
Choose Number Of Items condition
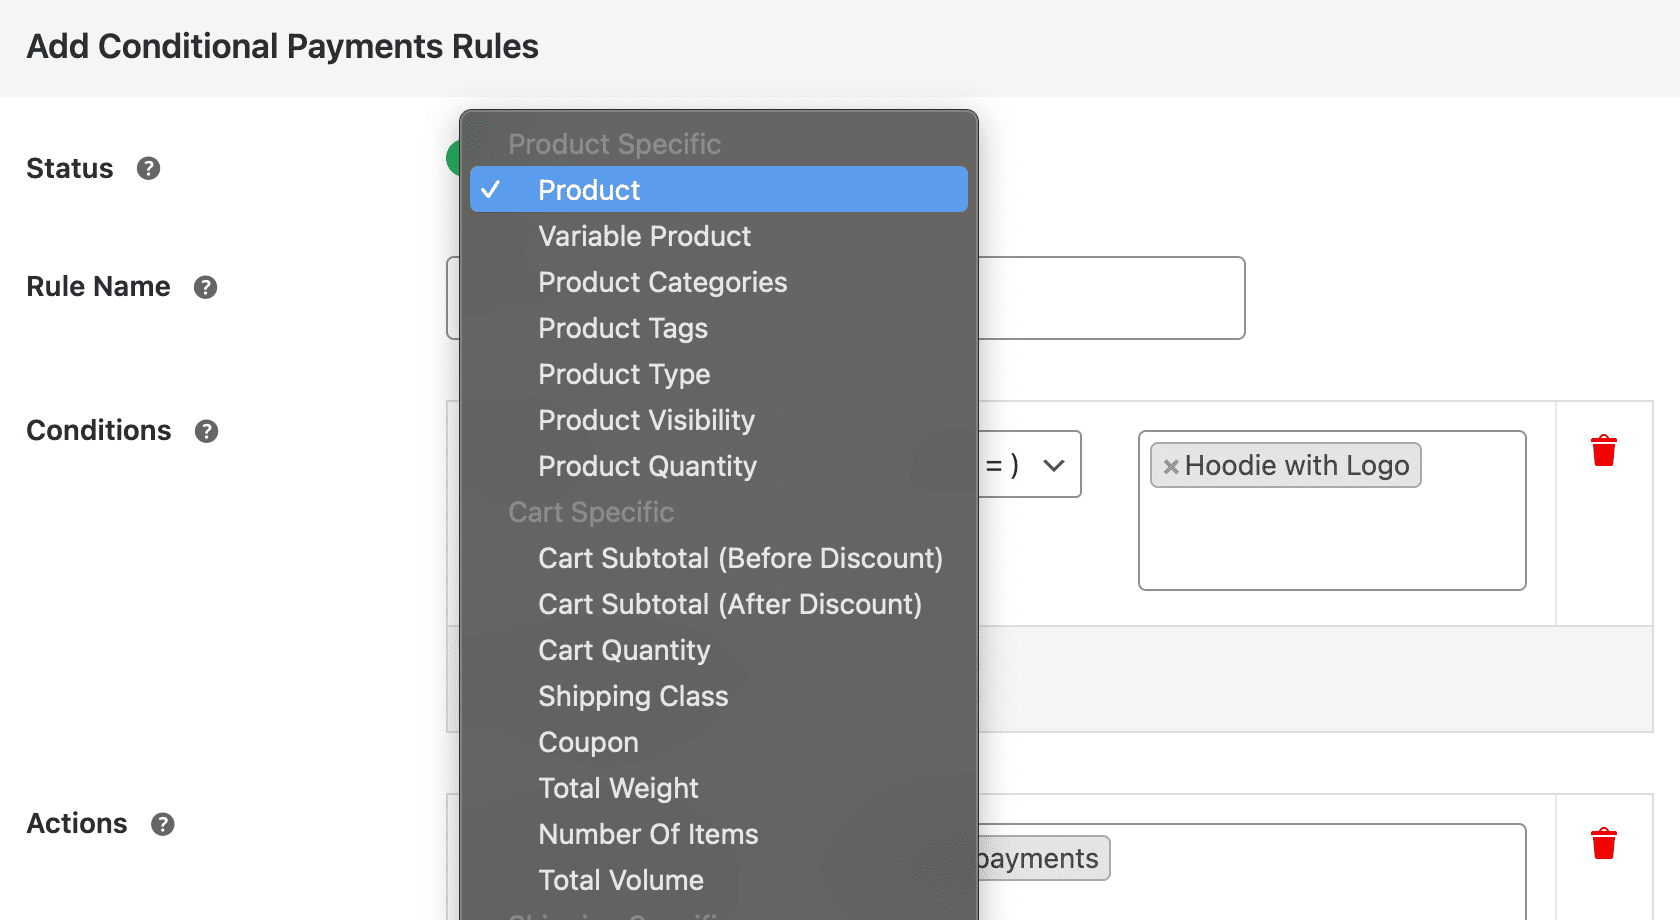648,834
